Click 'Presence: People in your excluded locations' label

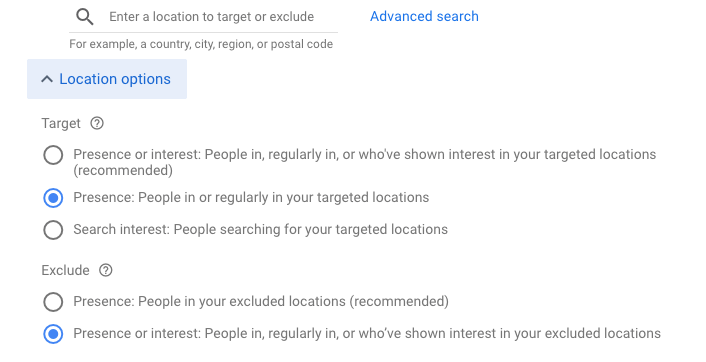coord(261,301)
